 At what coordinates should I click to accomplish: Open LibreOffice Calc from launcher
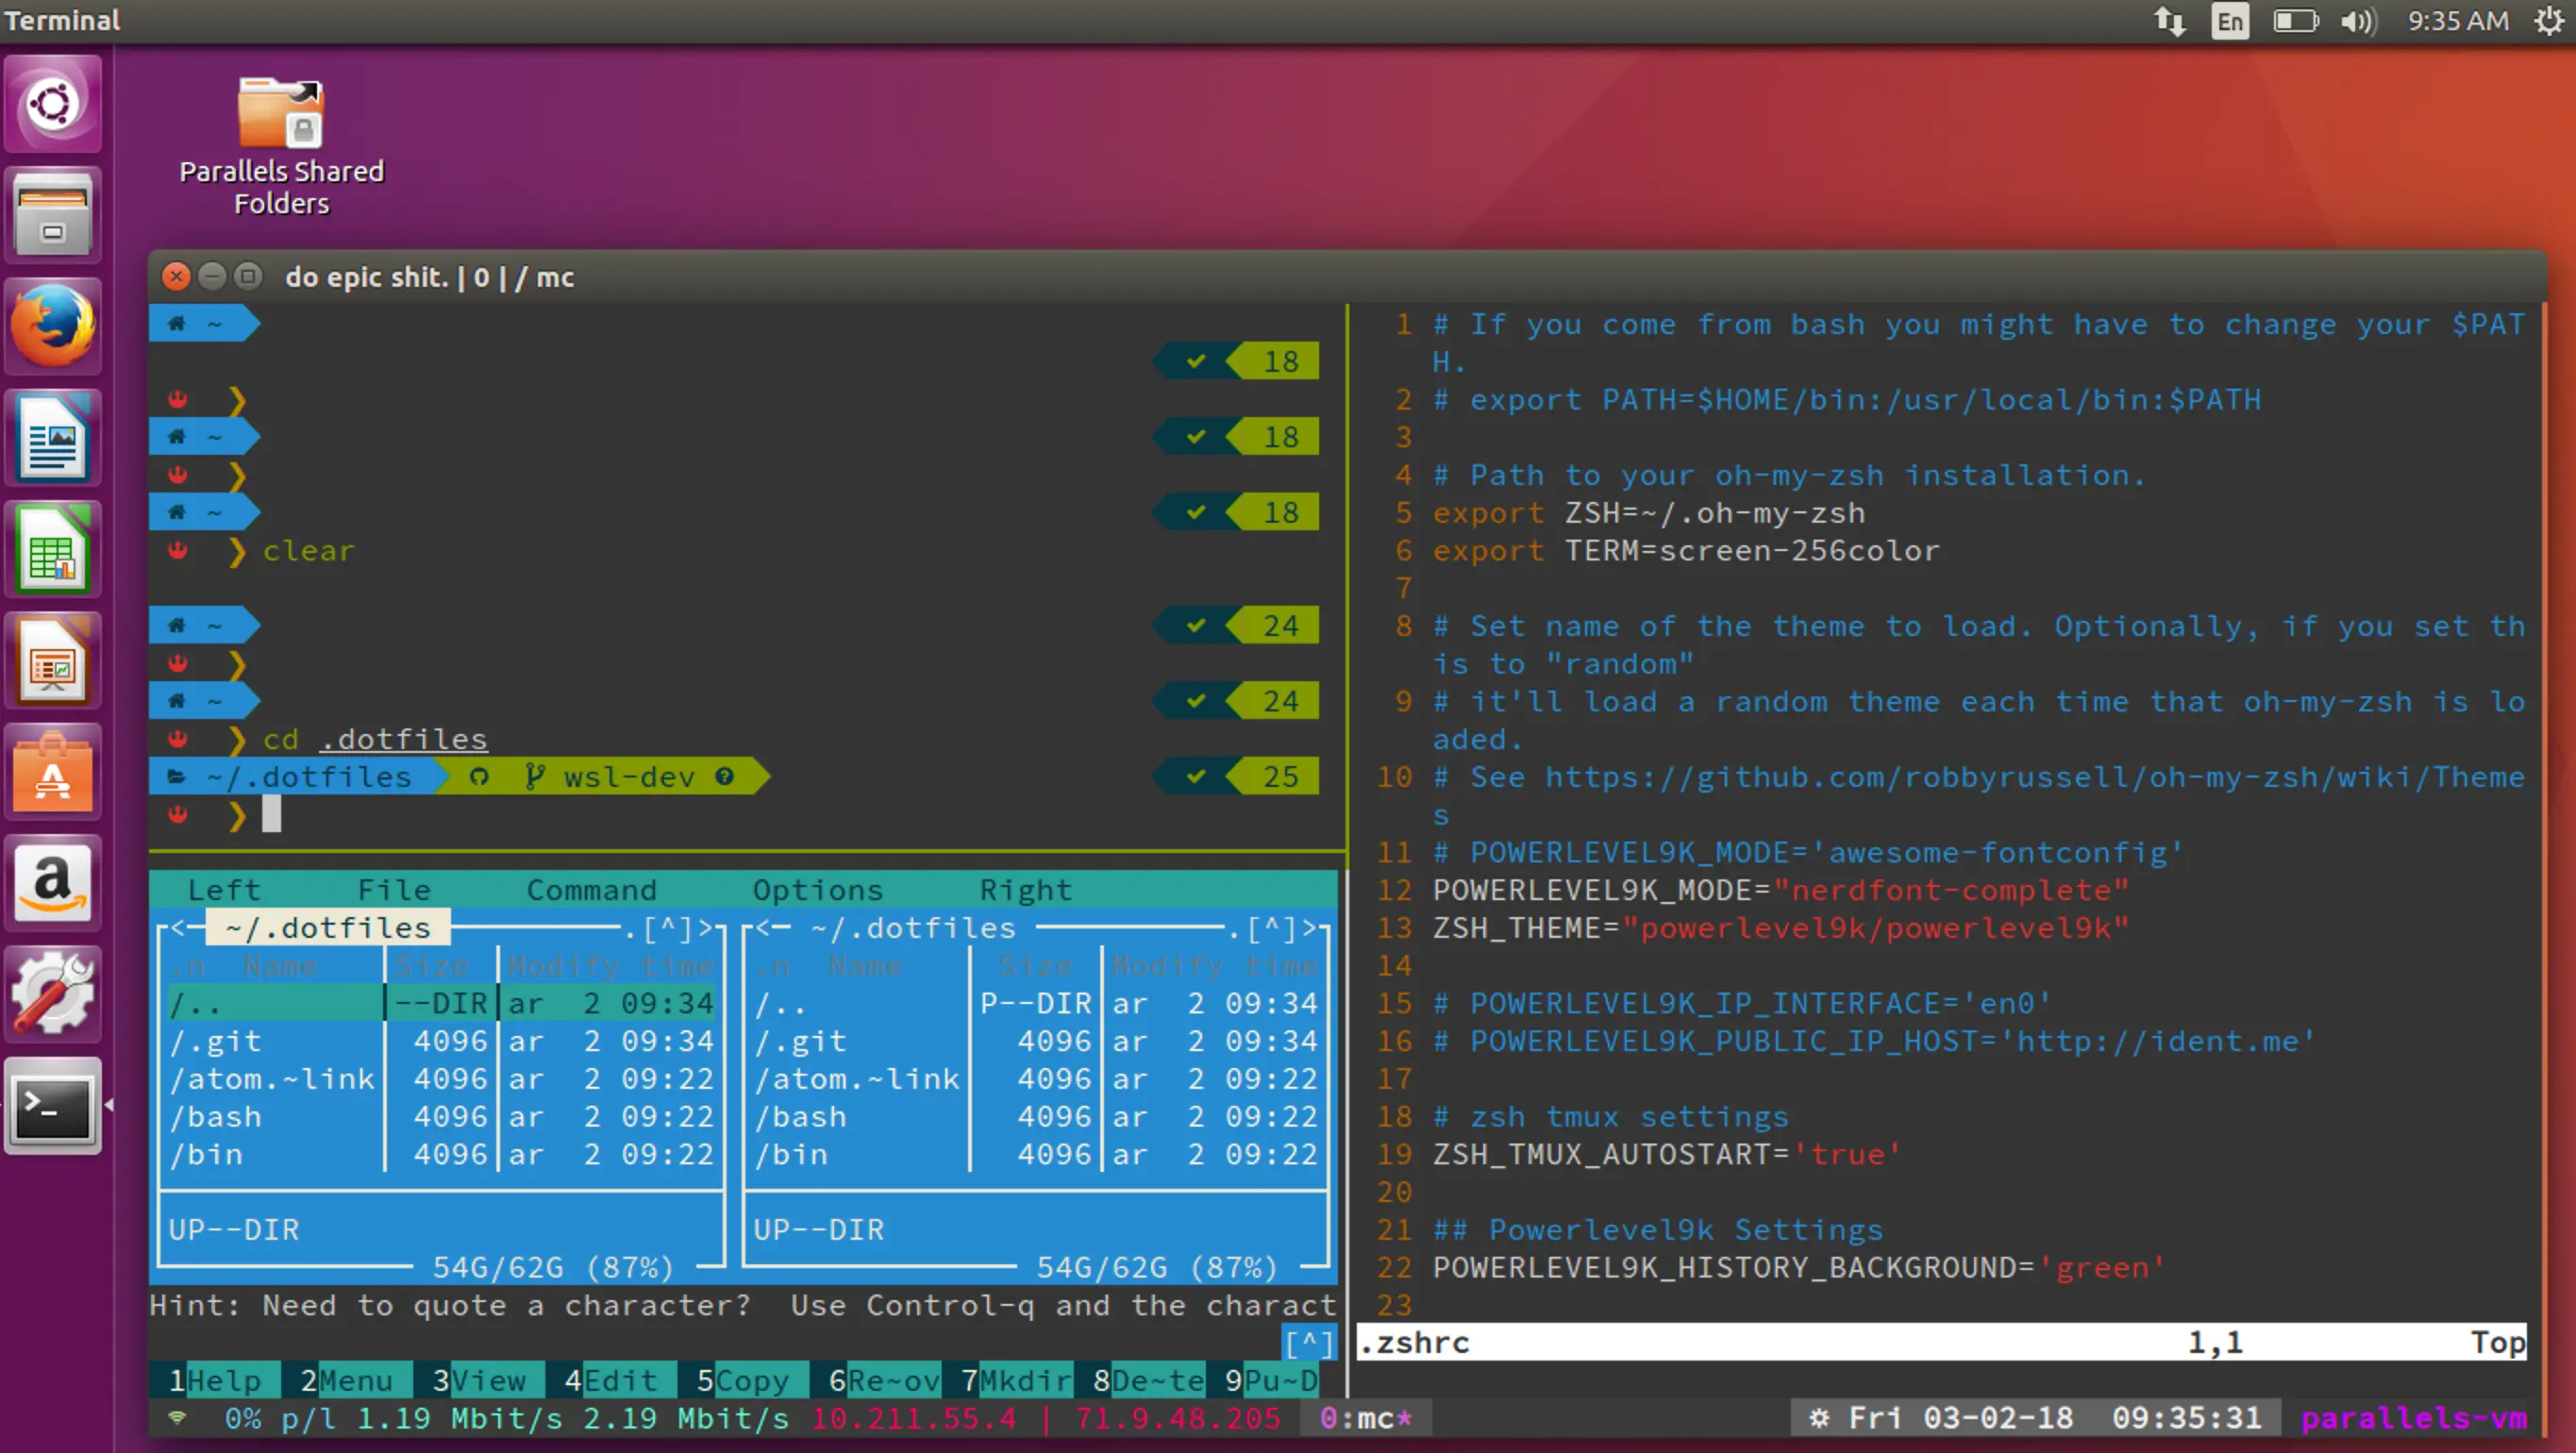53,548
